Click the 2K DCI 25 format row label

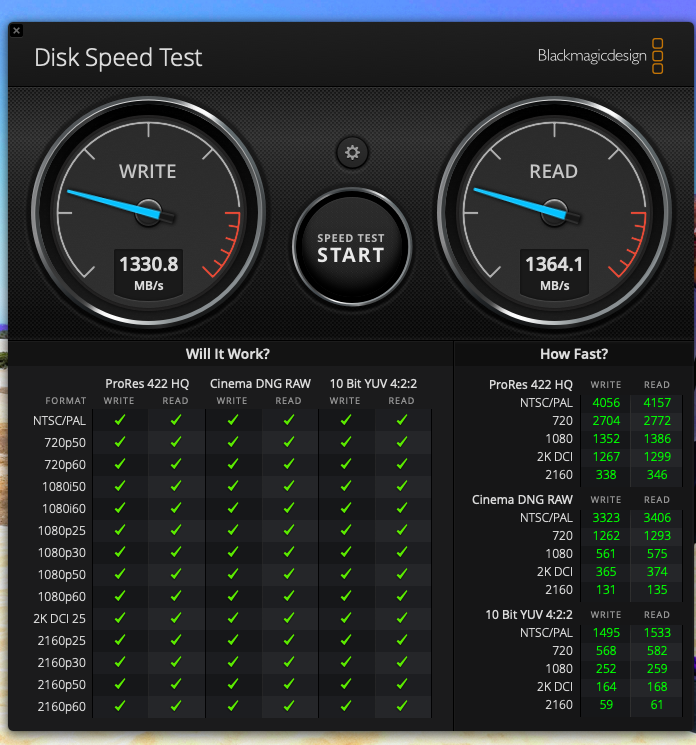coord(59,619)
